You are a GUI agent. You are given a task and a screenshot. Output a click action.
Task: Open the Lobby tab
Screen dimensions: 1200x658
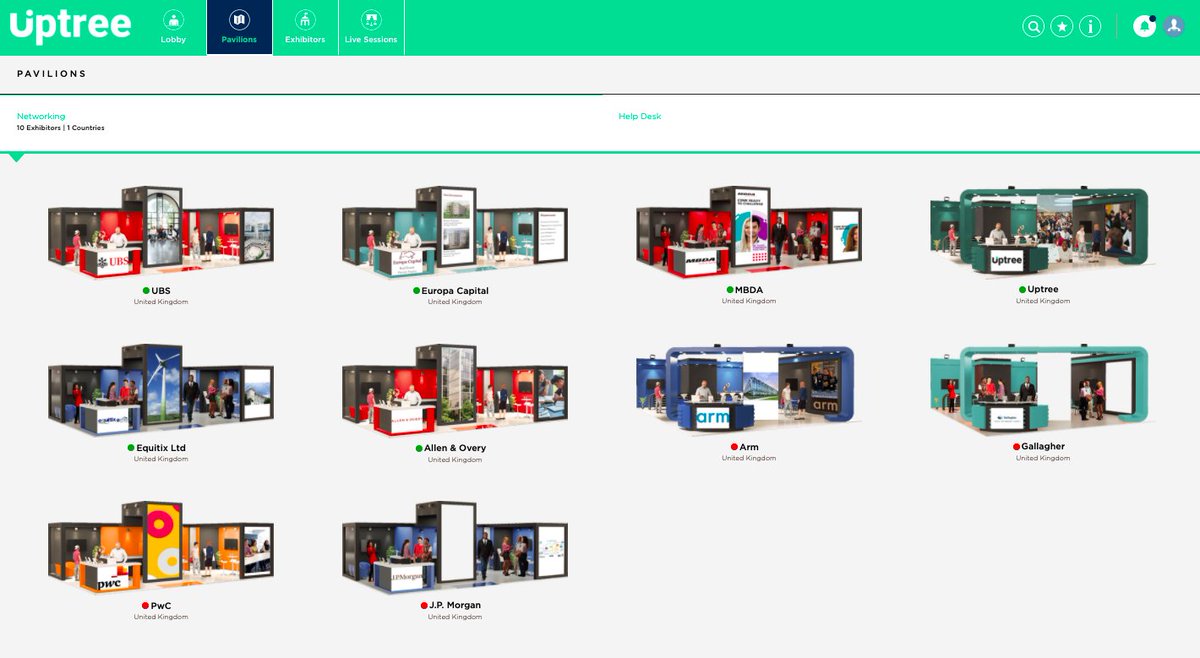(174, 28)
